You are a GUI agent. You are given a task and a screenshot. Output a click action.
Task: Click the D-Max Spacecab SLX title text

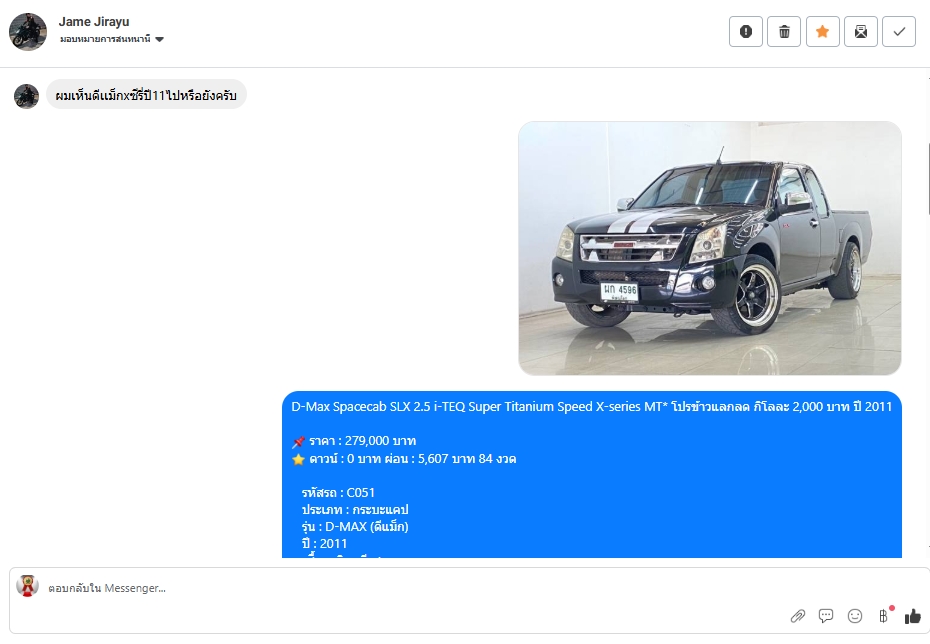click(x=591, y=407)
